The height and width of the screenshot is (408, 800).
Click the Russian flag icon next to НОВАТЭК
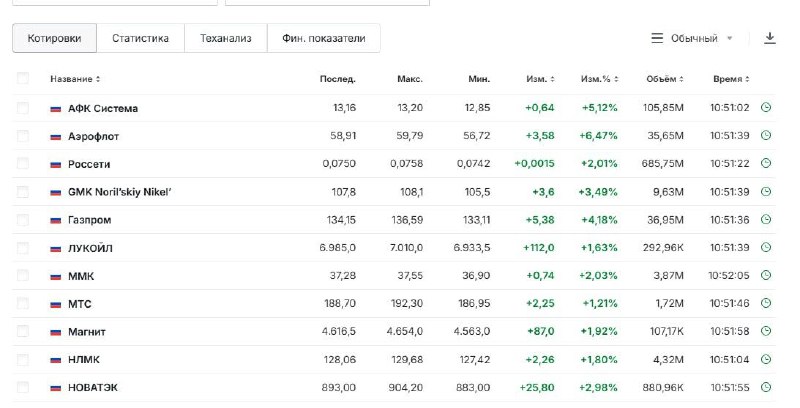pyautogui.click(x=56, y=388)
